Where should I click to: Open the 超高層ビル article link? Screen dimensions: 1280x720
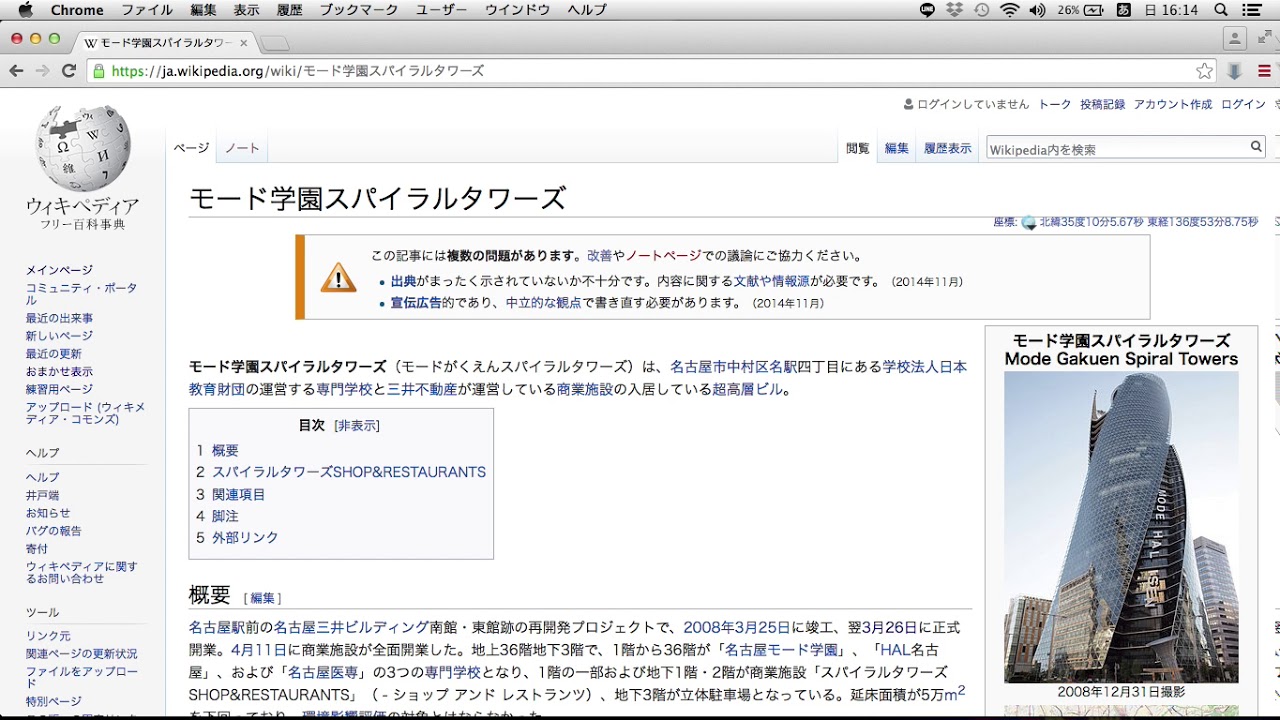point(747,389)
